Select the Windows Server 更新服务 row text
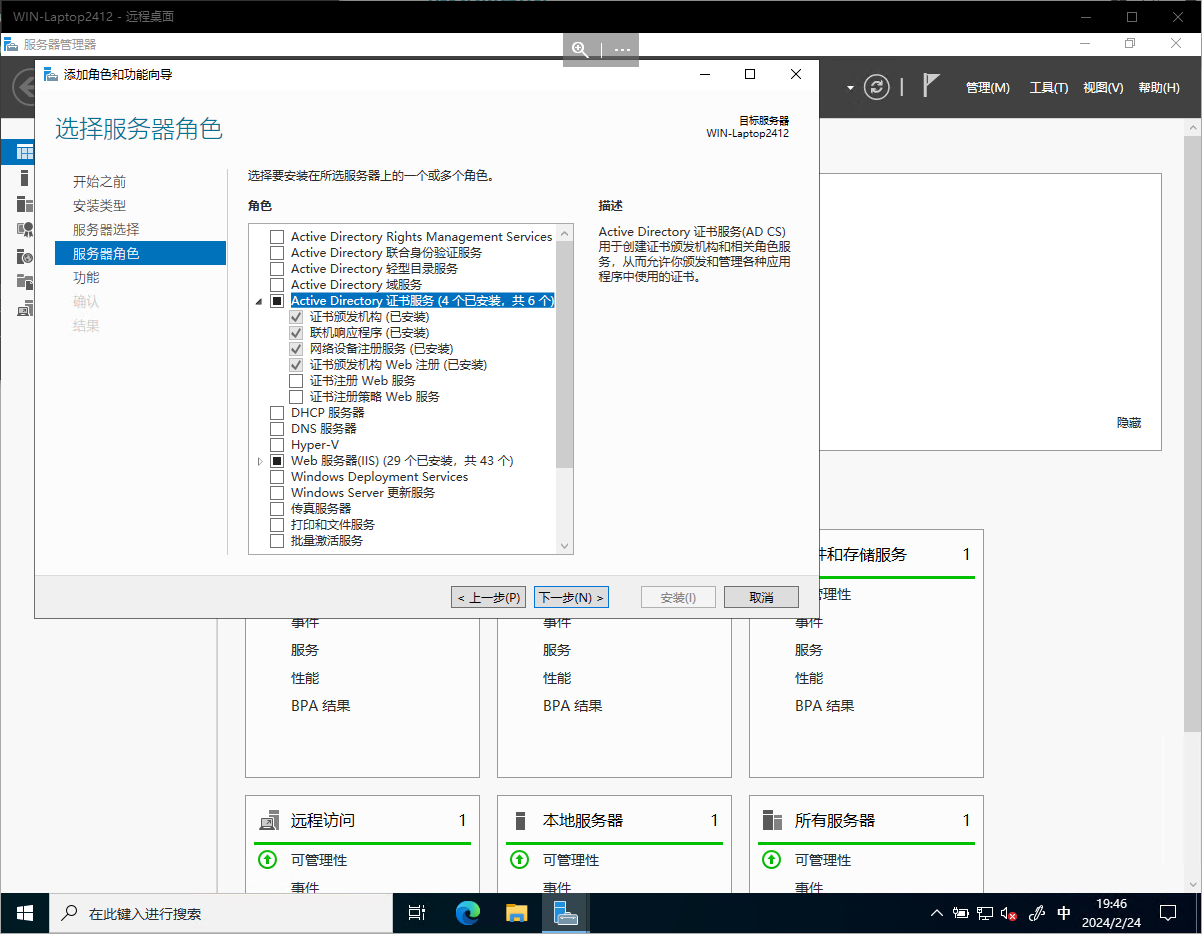 [x=363, y=493]
